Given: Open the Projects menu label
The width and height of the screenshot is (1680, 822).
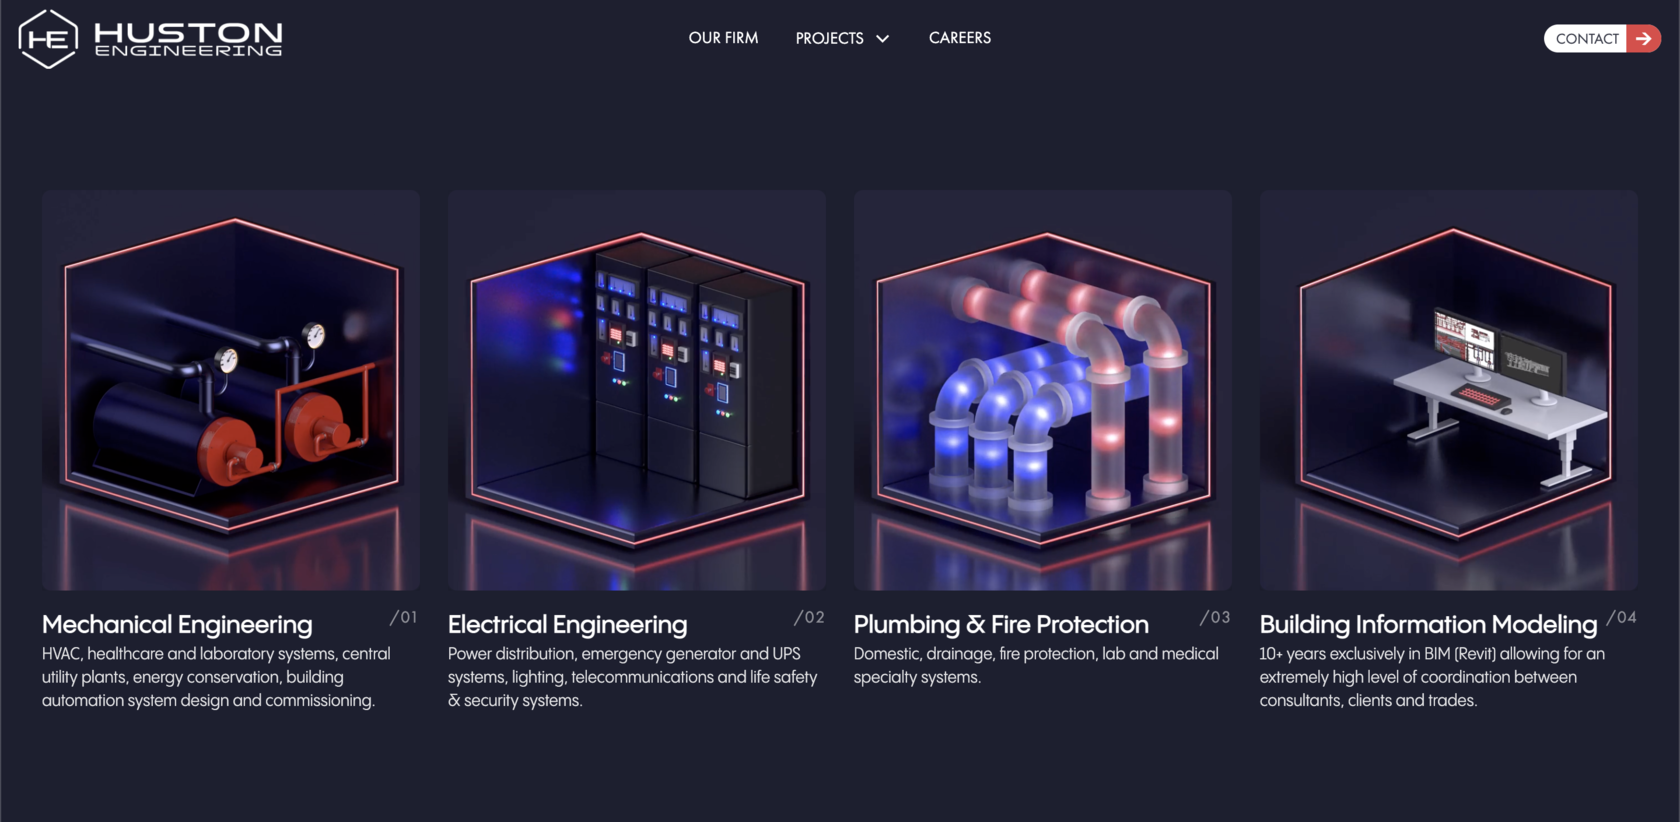Looking at the screenshot, I should [829, 38].
